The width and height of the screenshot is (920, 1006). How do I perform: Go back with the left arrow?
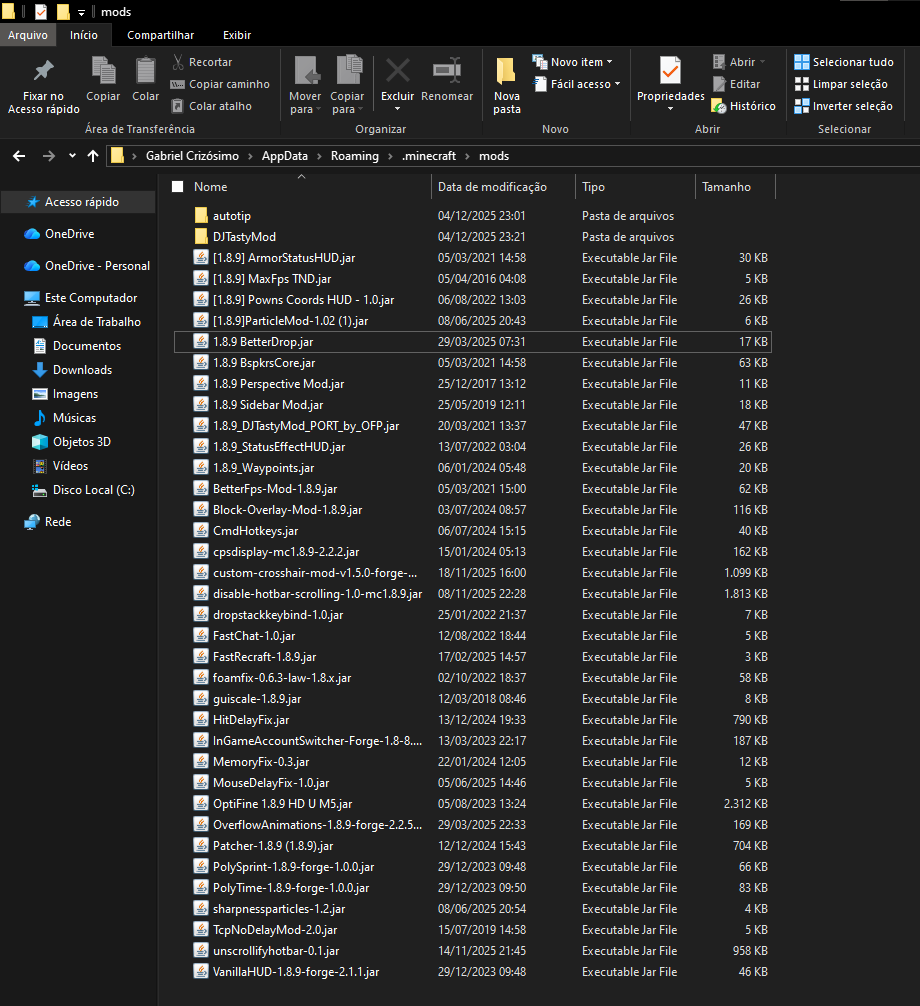(x=19, y=156)
